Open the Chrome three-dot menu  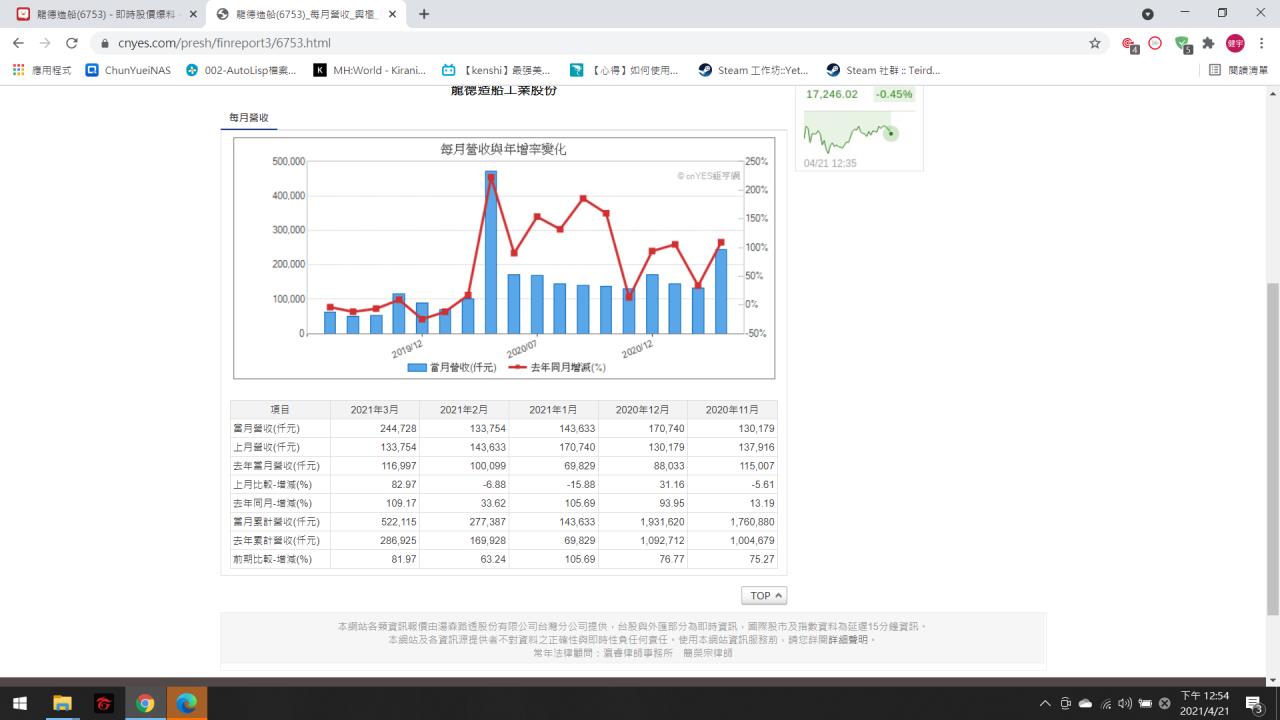1262,43
